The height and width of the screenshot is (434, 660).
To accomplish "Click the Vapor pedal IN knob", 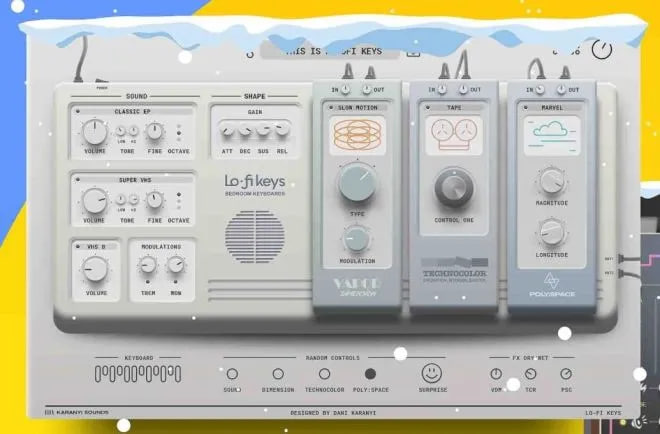I will tap(345, 89).
